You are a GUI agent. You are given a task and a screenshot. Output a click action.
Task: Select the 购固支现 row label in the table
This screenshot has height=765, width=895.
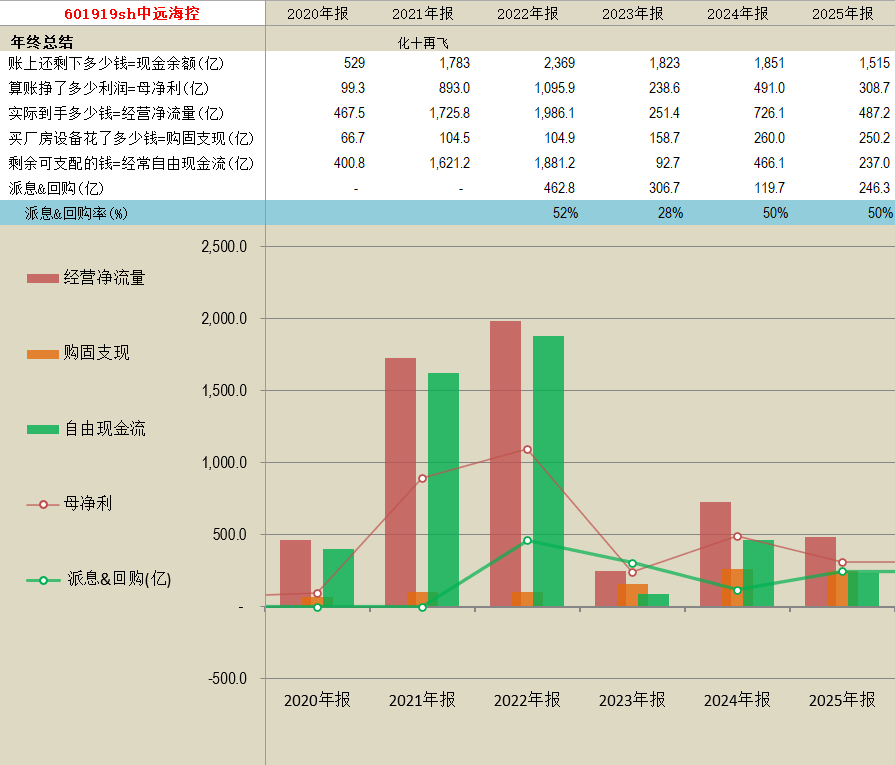click(131, 138)
